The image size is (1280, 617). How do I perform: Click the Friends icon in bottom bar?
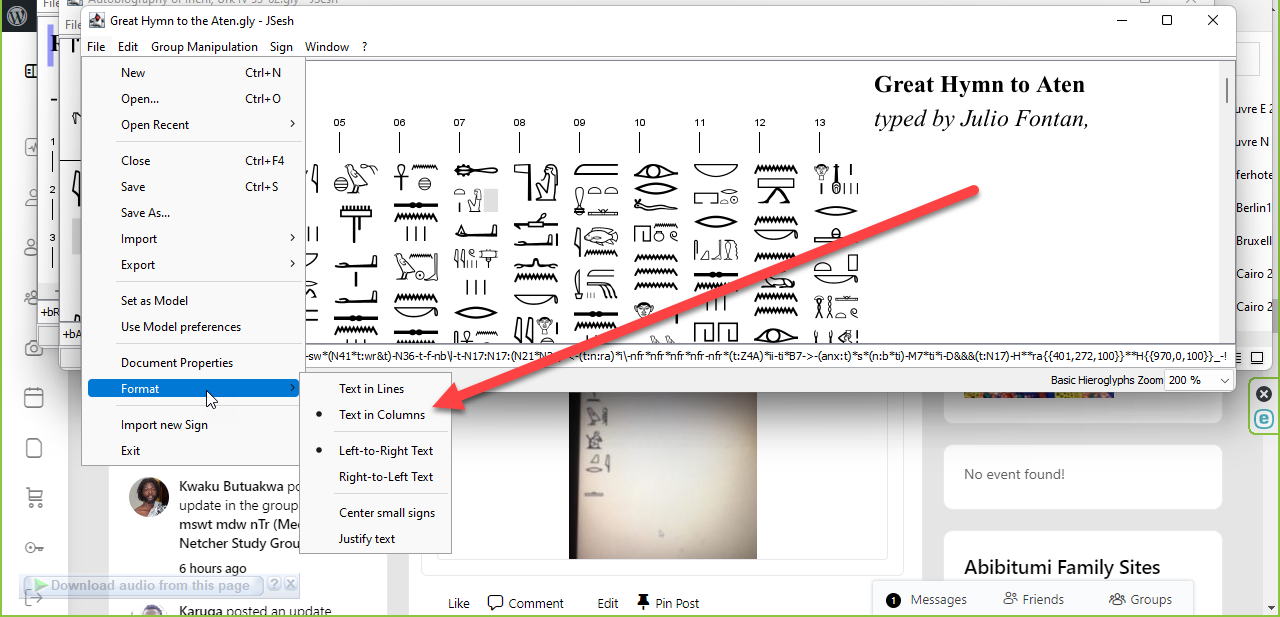1010,599
